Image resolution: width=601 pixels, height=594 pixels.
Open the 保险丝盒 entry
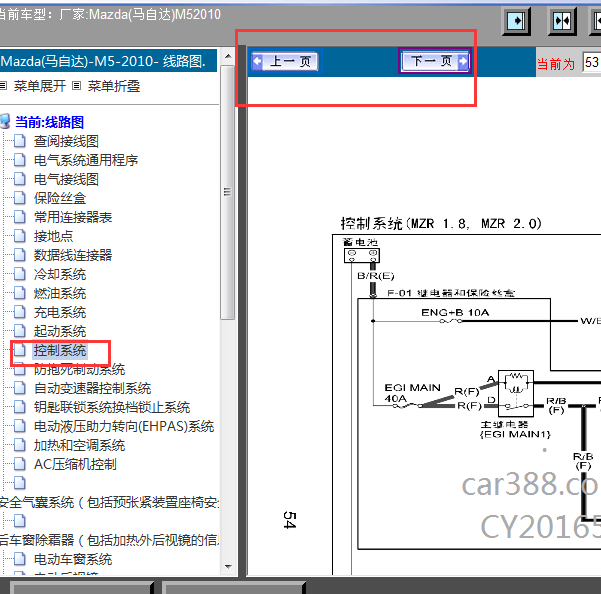(60, 198)
